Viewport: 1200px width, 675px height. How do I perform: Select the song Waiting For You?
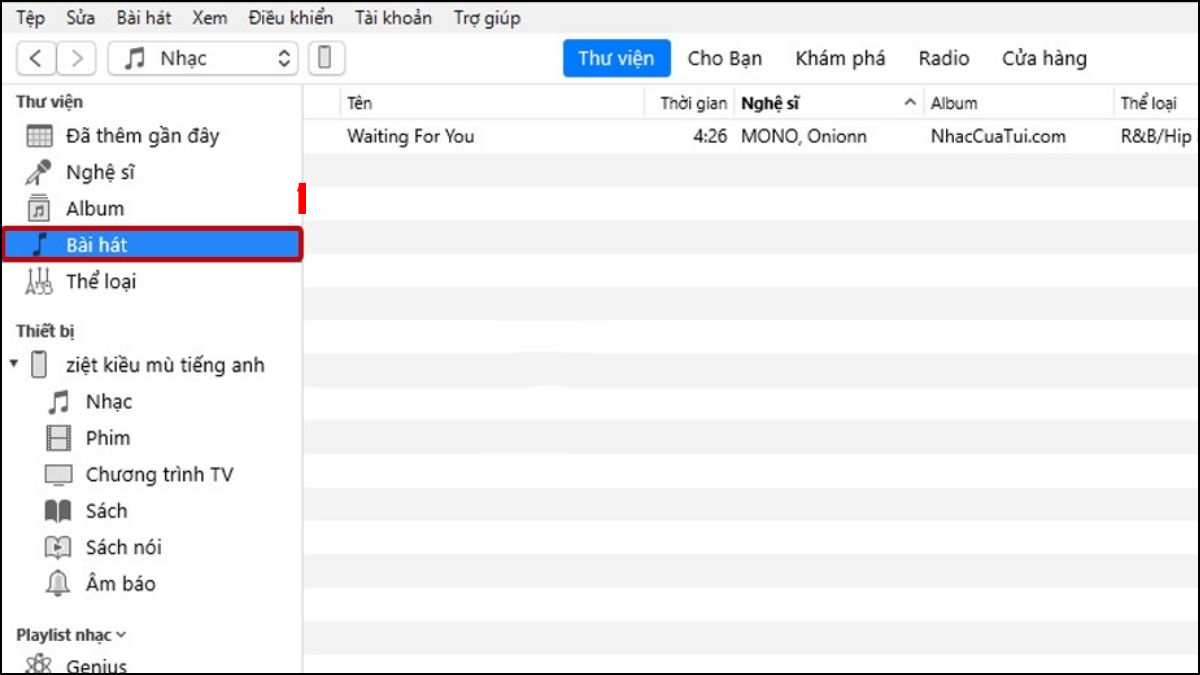tap(410, 136)
